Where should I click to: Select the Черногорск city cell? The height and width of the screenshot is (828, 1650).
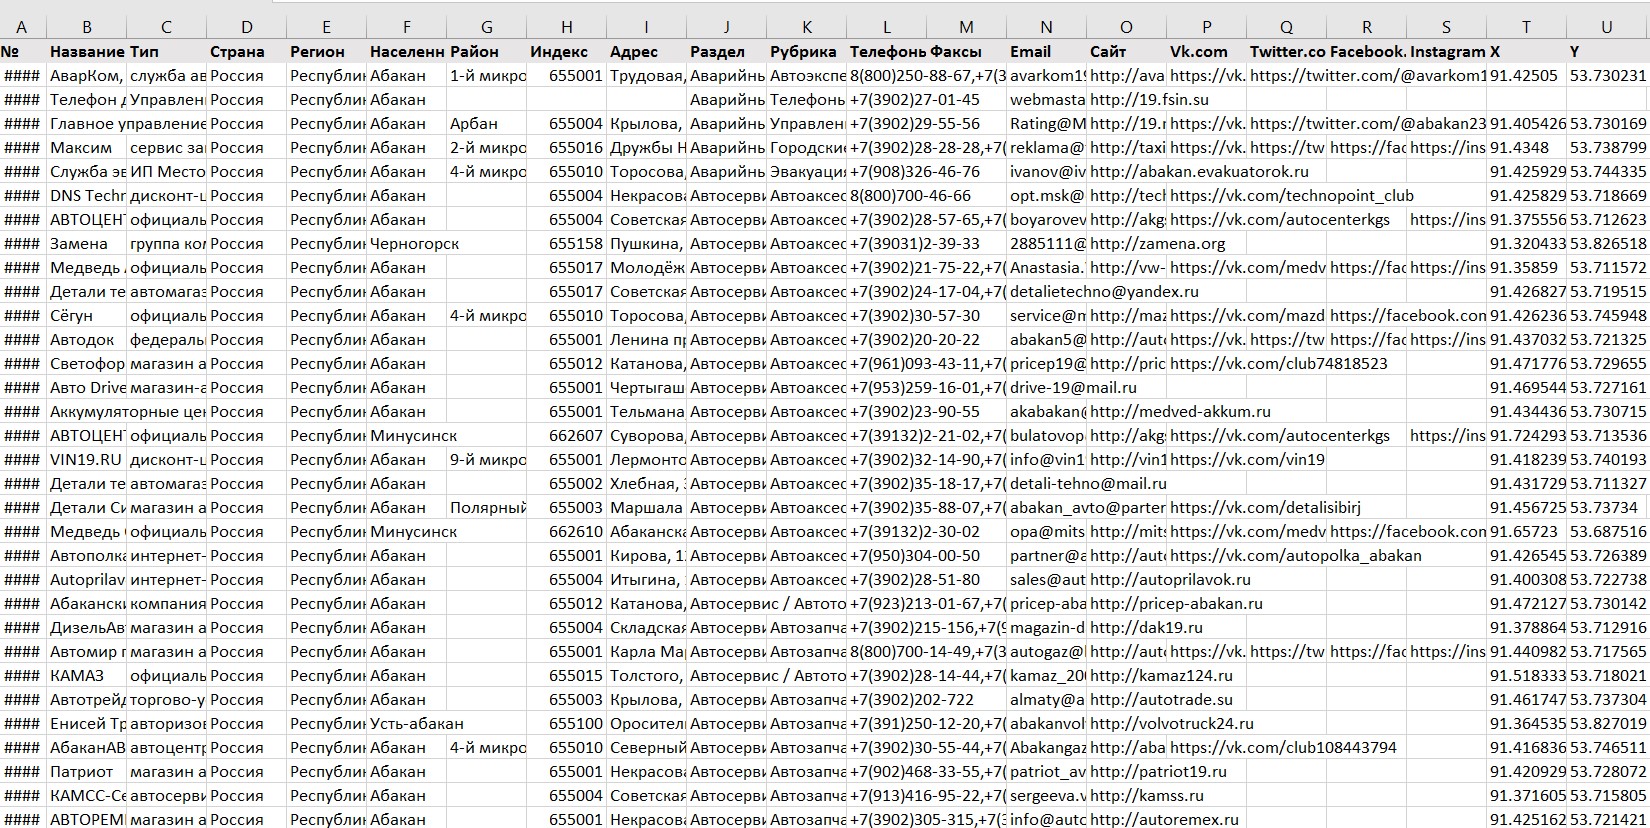pos(414,244)
